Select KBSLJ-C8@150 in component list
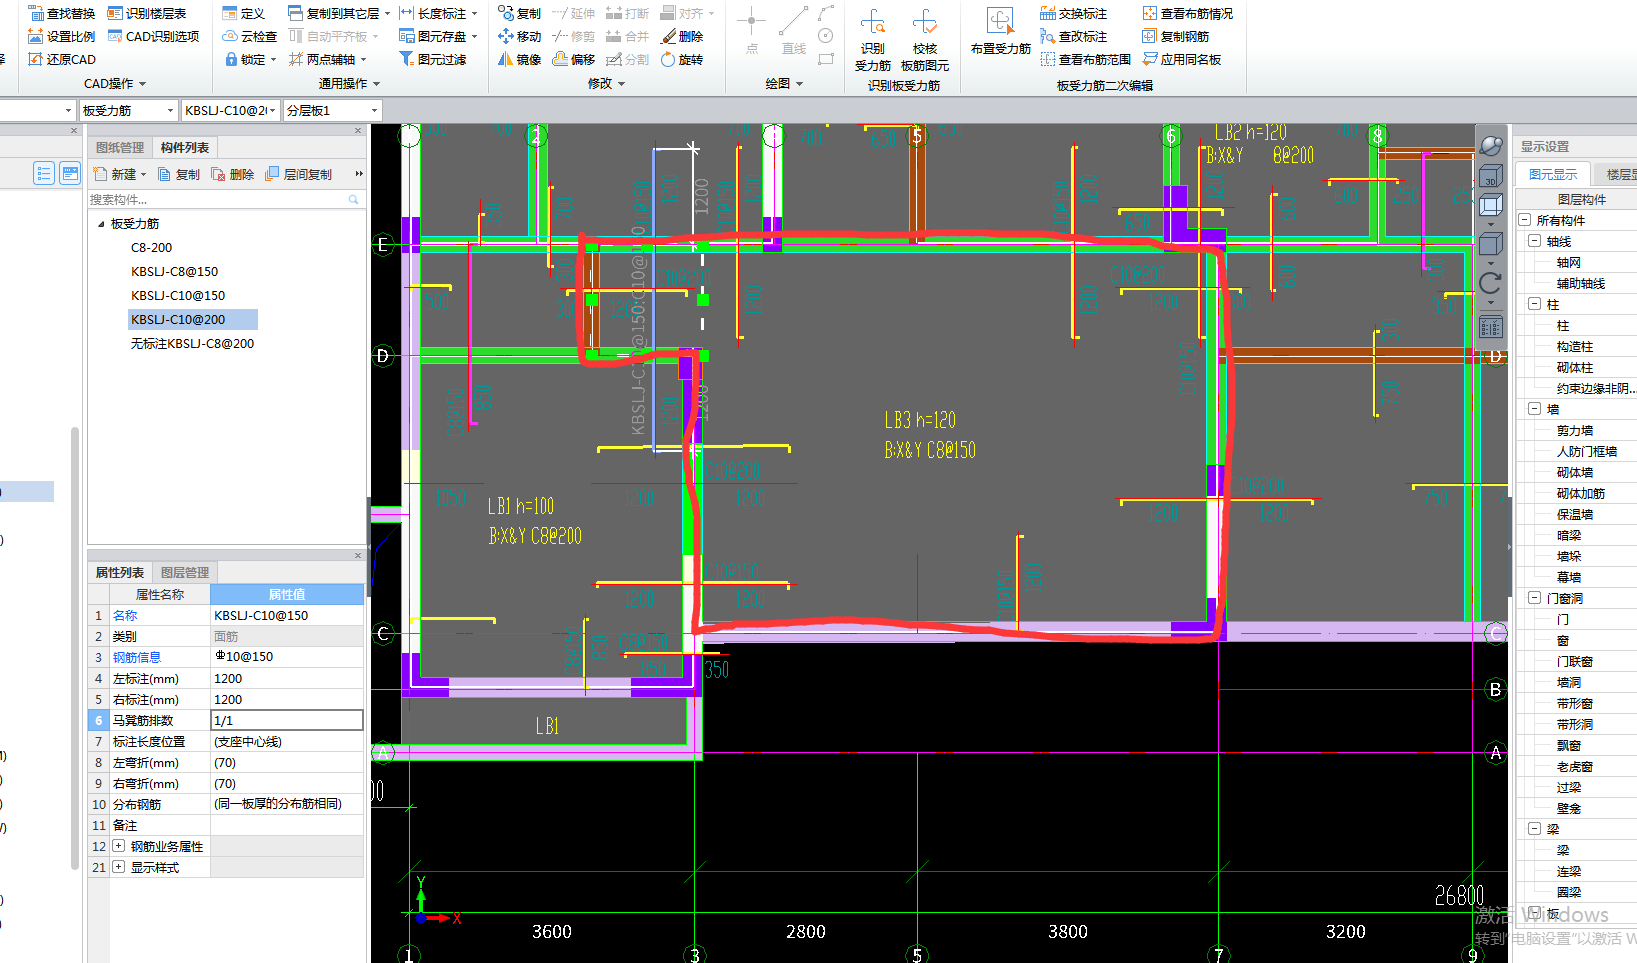The height and width of the screenshot is (963, 1637). [x=174, y=272]
